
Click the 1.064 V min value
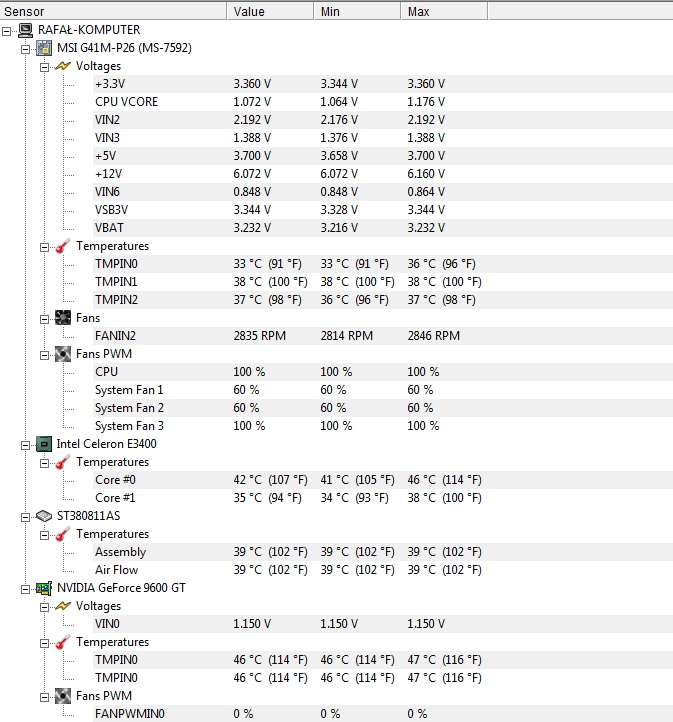(x=339, y=102)
